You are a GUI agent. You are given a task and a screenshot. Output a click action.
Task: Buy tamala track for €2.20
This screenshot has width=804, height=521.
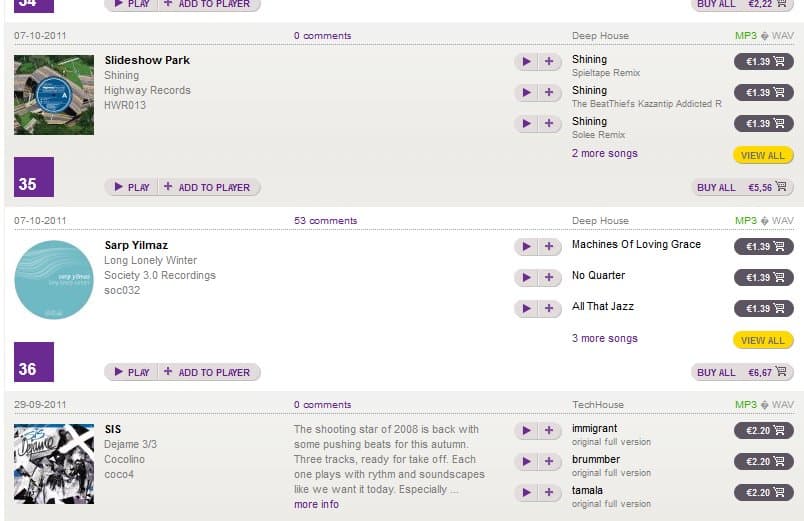(x=764, y=492)
